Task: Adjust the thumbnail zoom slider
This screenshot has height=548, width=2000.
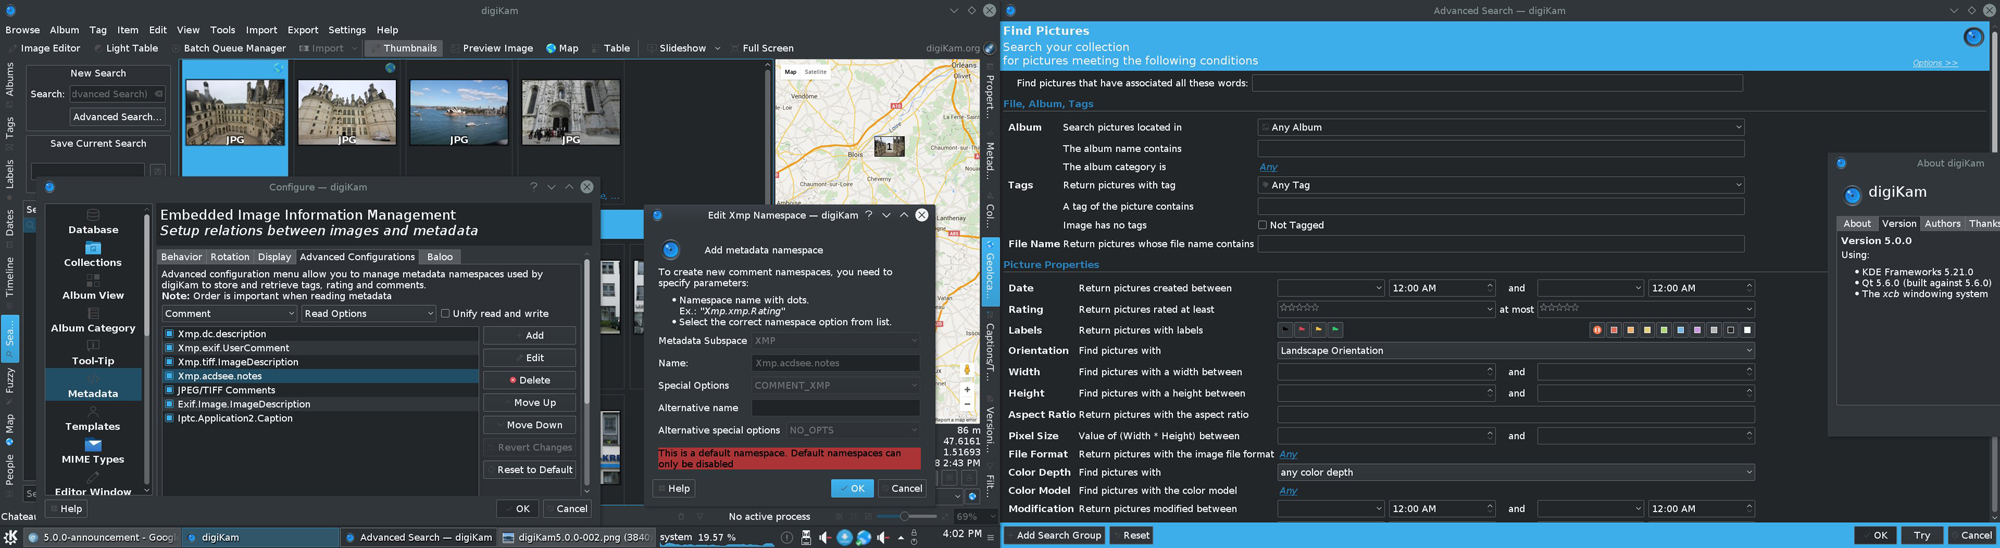Action: pos(904,517)
